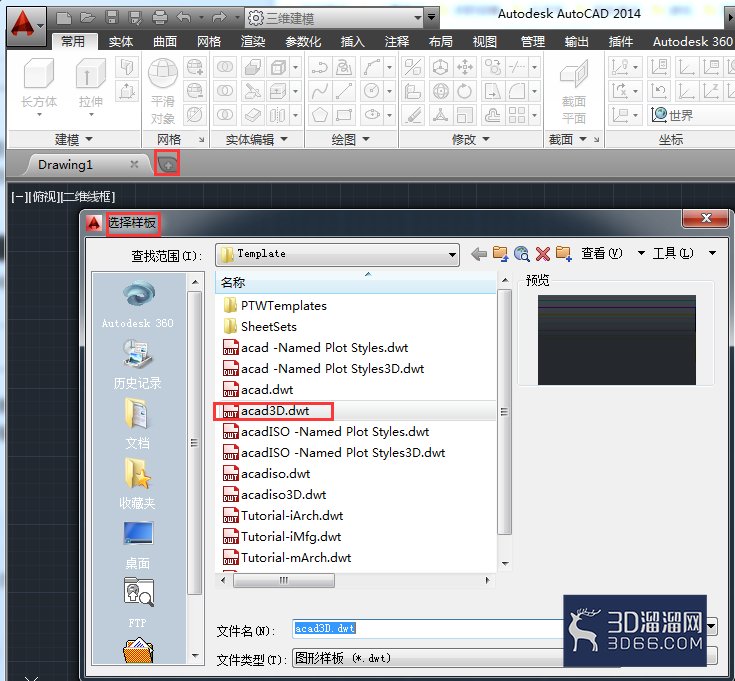Switch to the 渲染 ribbon tab

[253, 42]
